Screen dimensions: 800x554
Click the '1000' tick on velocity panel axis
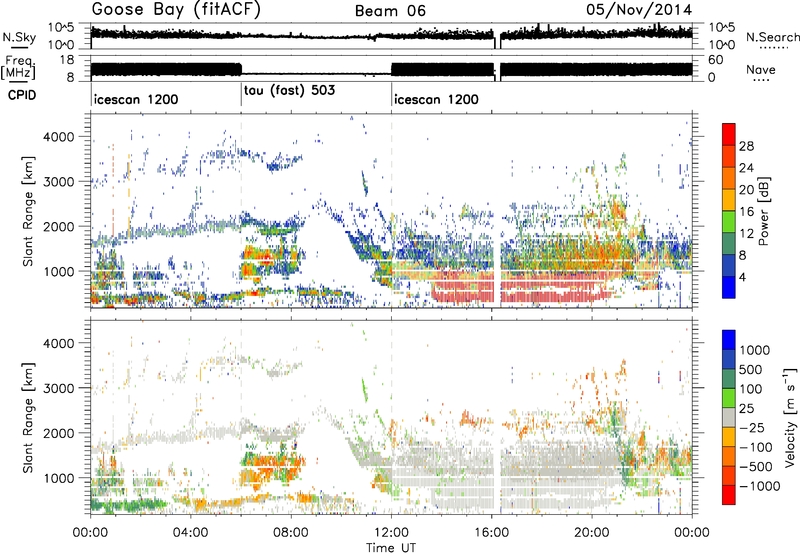pyautogui.click(x=58, y=478)
